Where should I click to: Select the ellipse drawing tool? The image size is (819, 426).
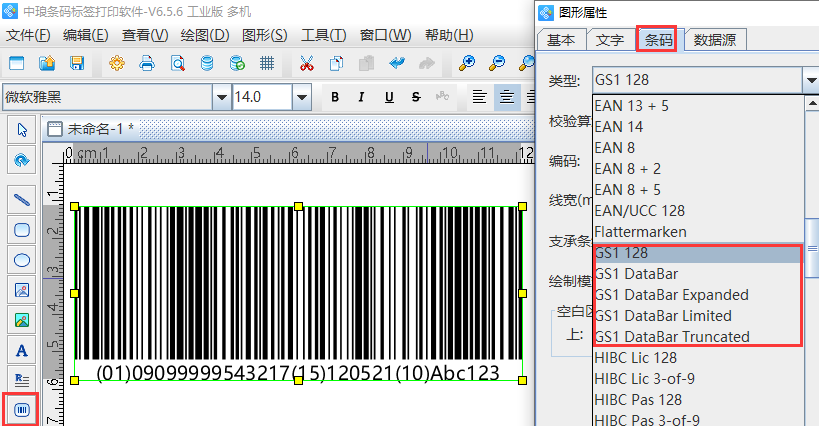21,260
